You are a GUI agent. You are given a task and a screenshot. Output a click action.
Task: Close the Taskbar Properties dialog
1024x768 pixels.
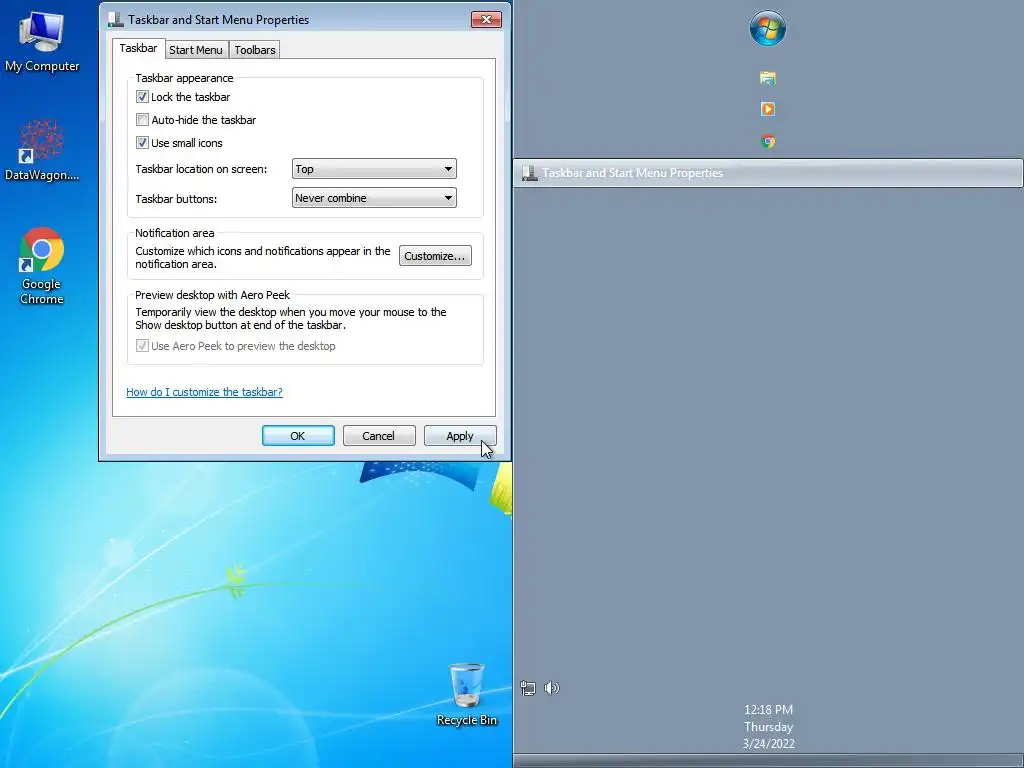tap(487, 20)
